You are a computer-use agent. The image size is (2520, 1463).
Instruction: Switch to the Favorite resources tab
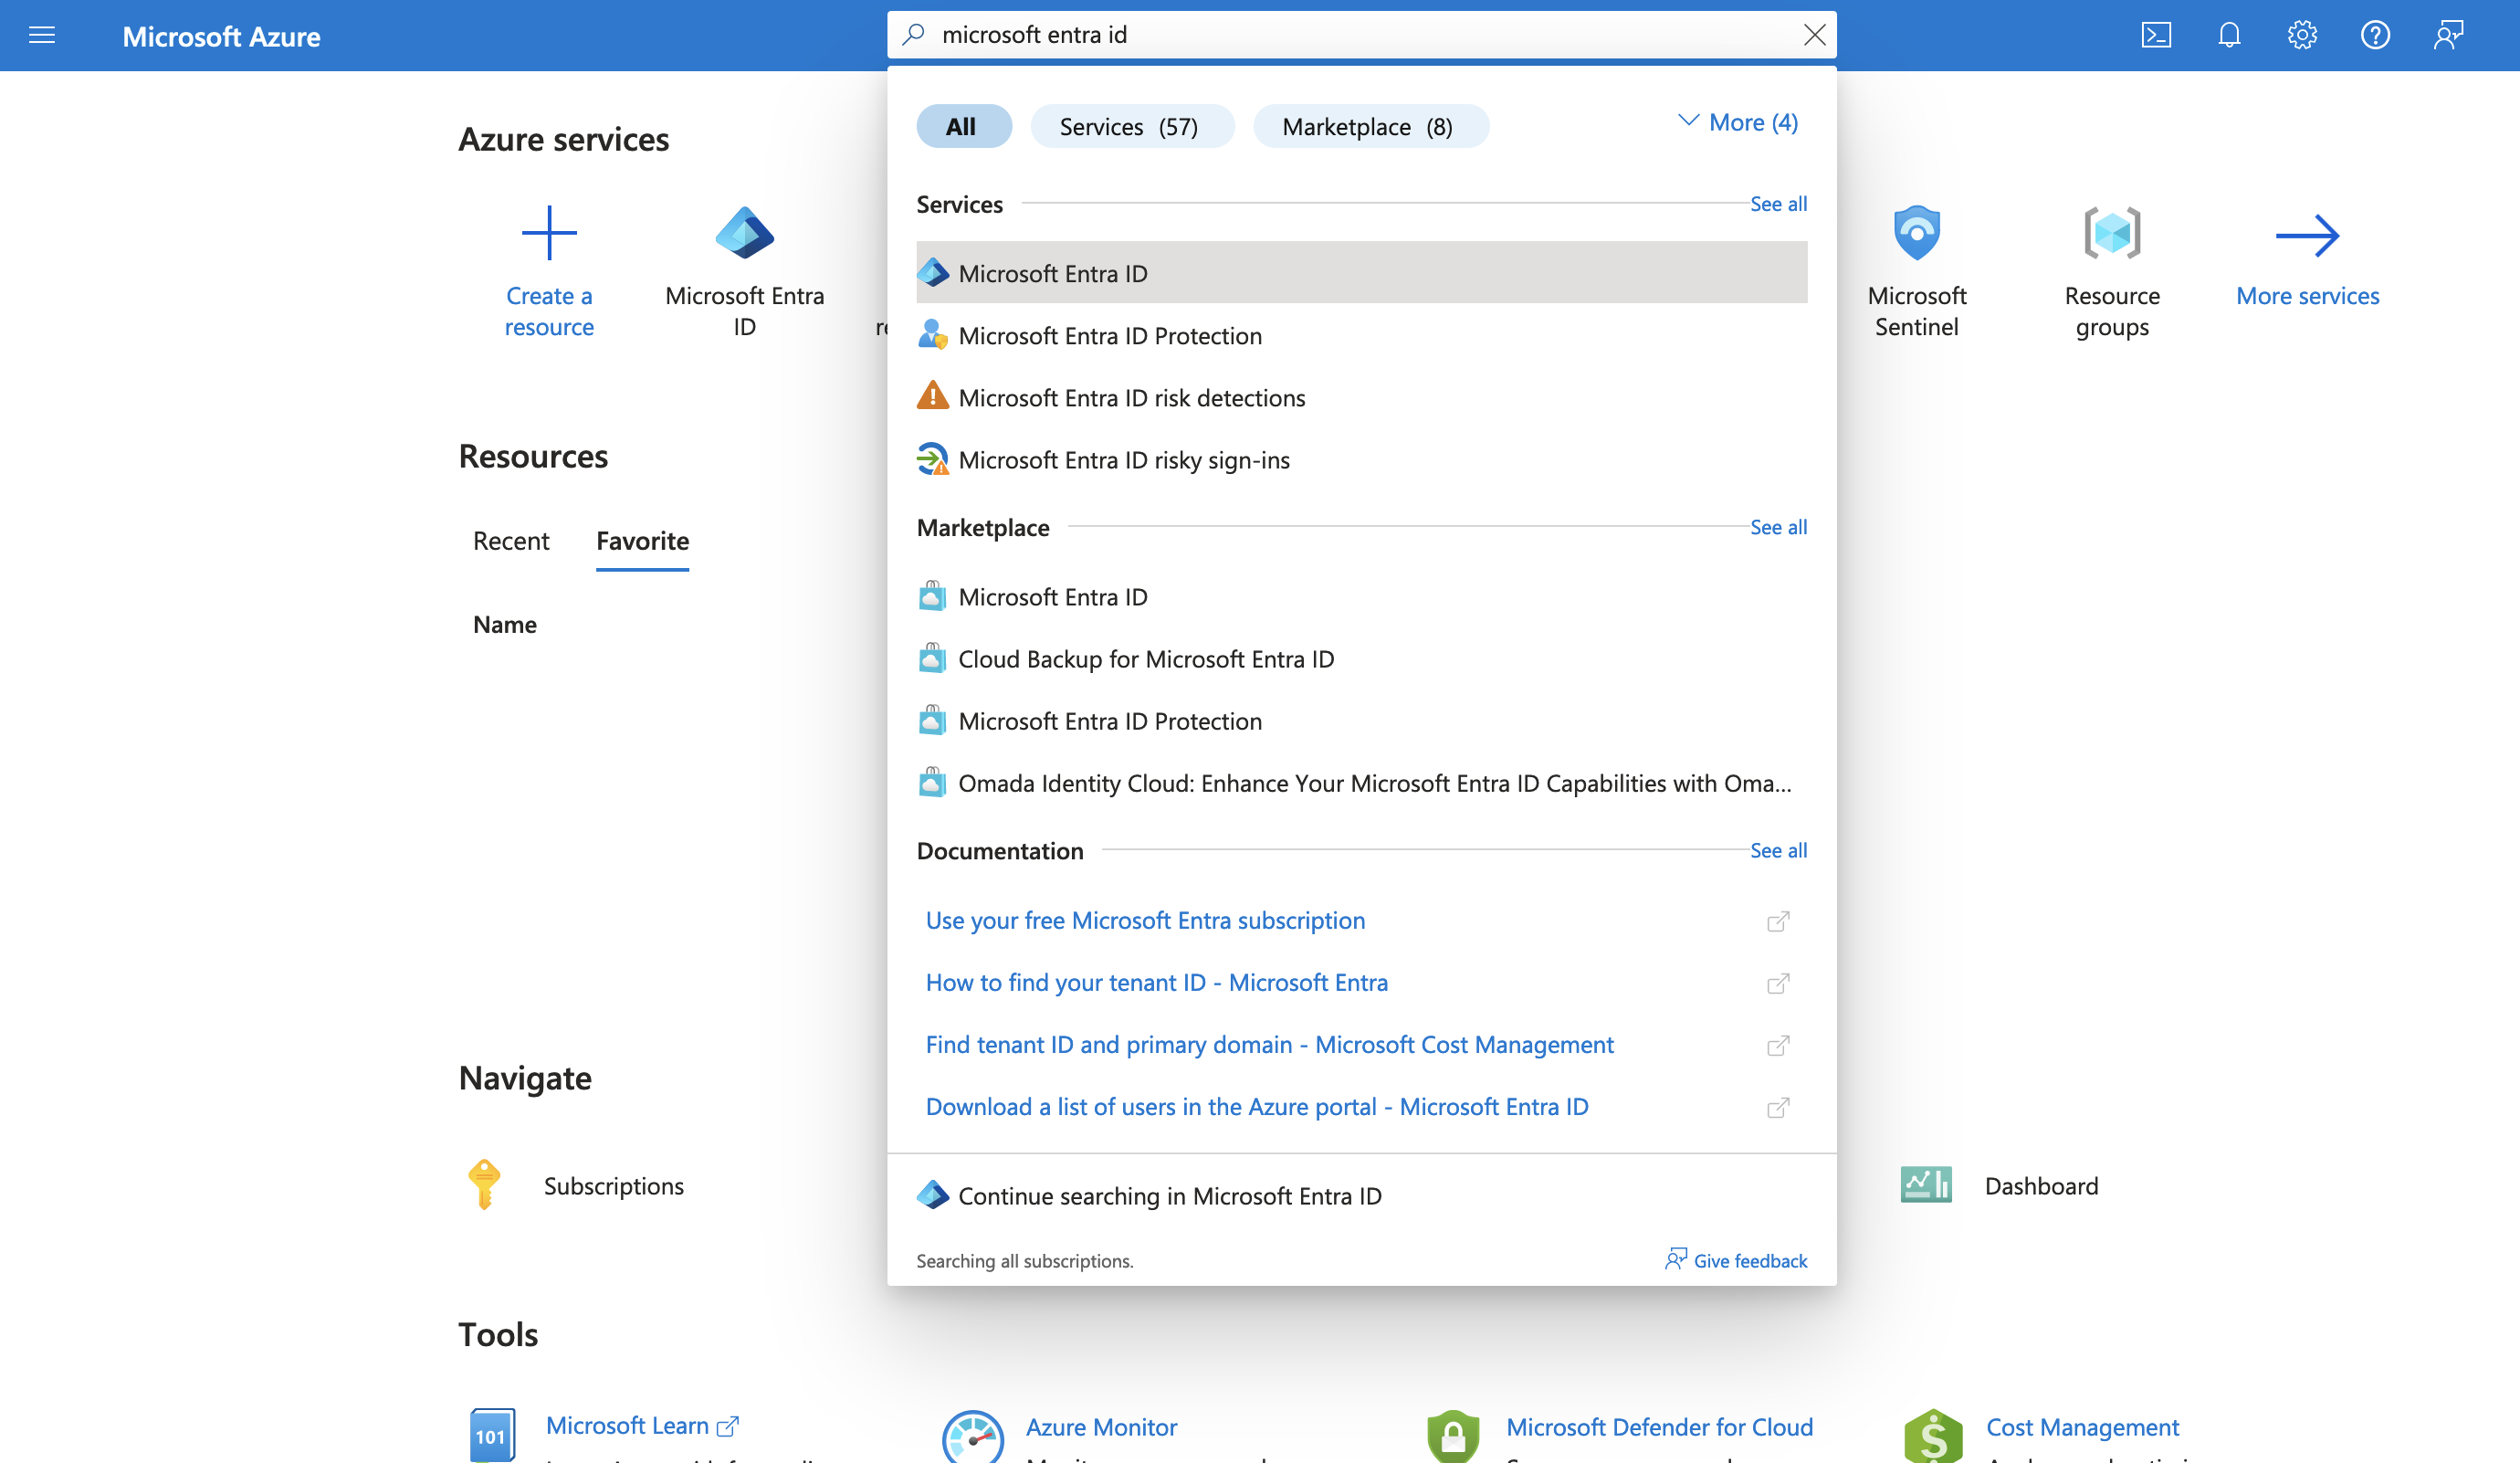point(642,541)
